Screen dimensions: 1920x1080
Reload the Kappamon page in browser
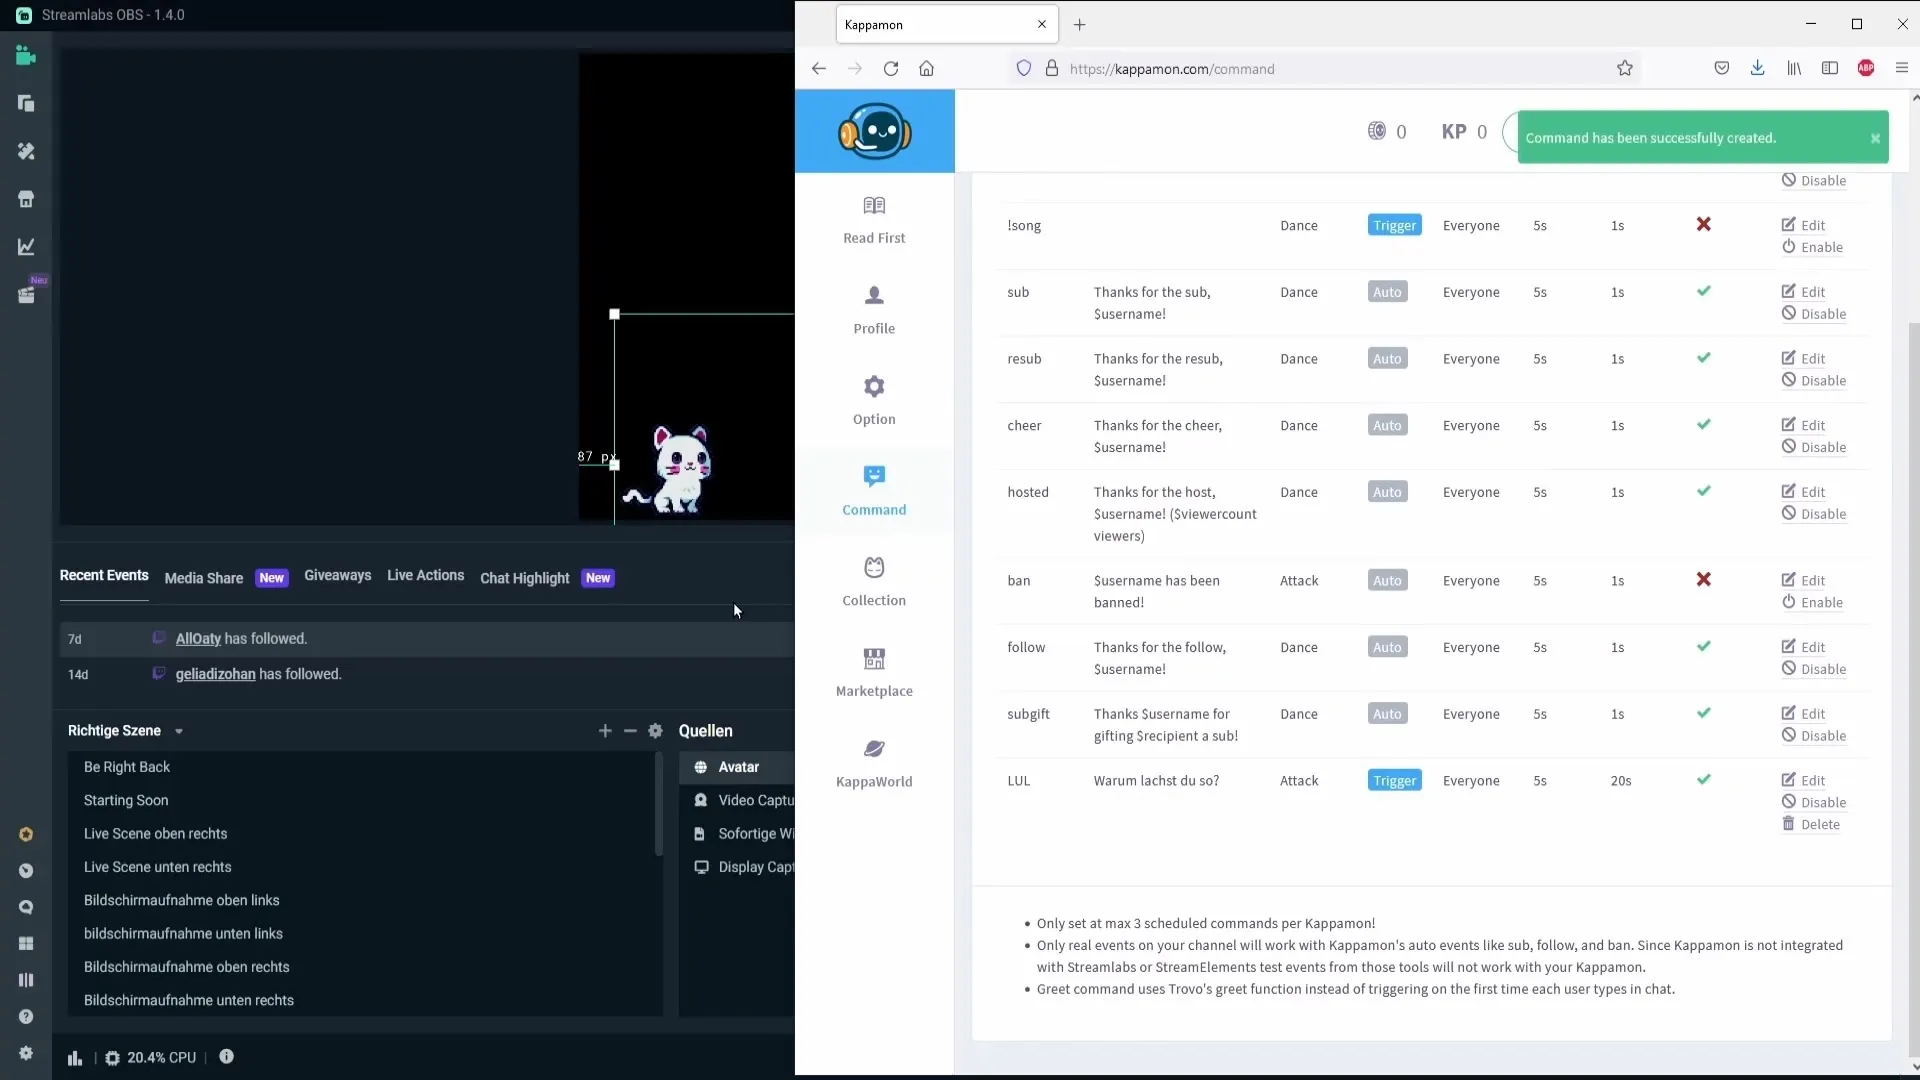[x=891, y=69]
